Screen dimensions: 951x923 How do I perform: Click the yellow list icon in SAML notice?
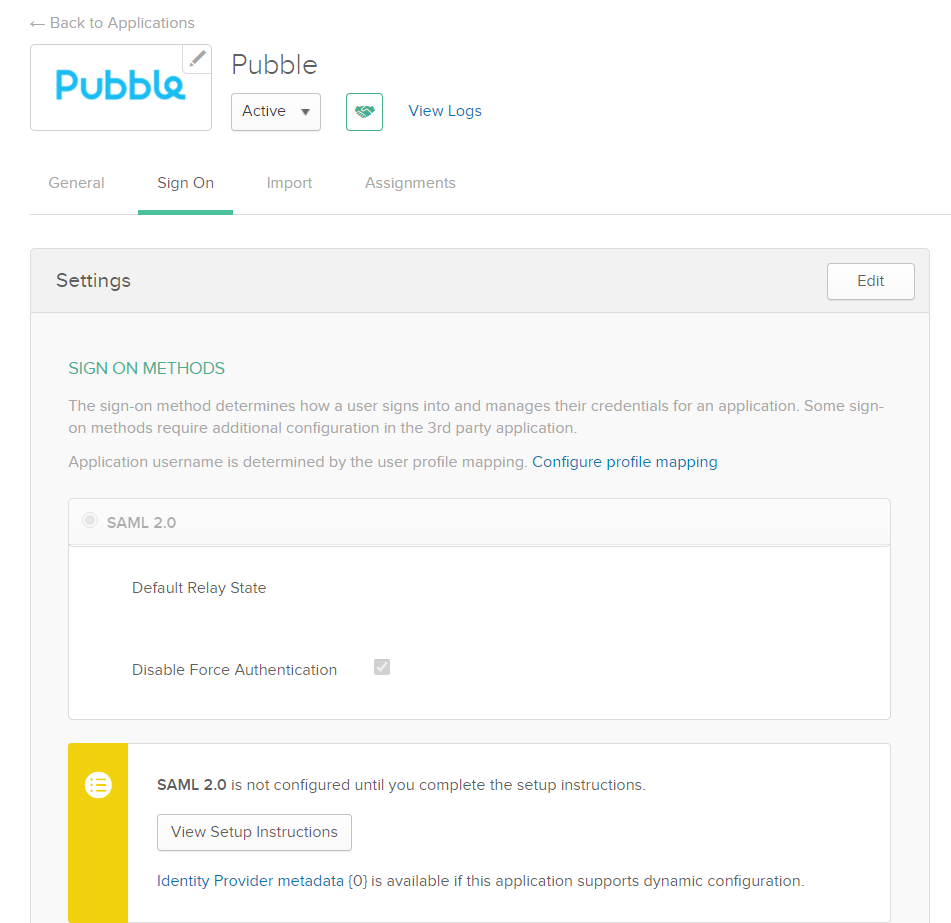click(x=98, y=785)
